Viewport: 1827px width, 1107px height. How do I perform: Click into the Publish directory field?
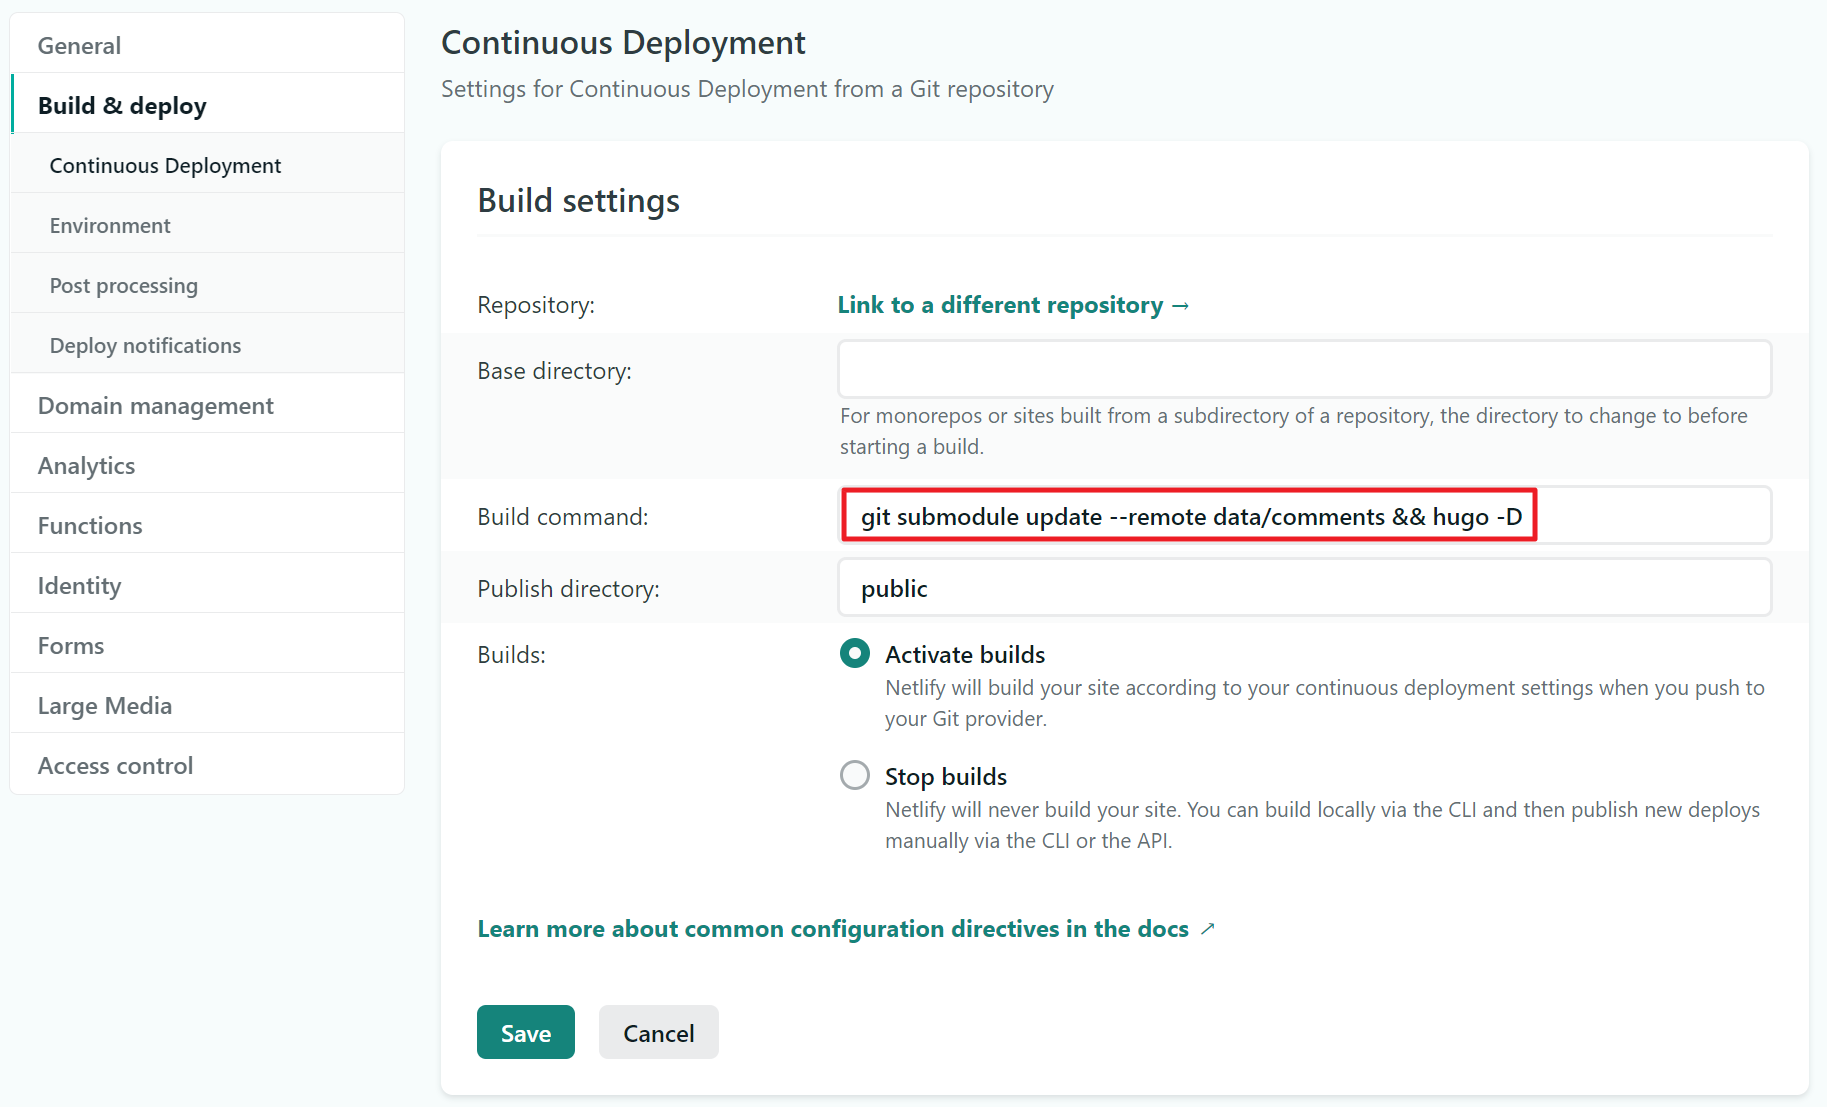[1305, 587]
